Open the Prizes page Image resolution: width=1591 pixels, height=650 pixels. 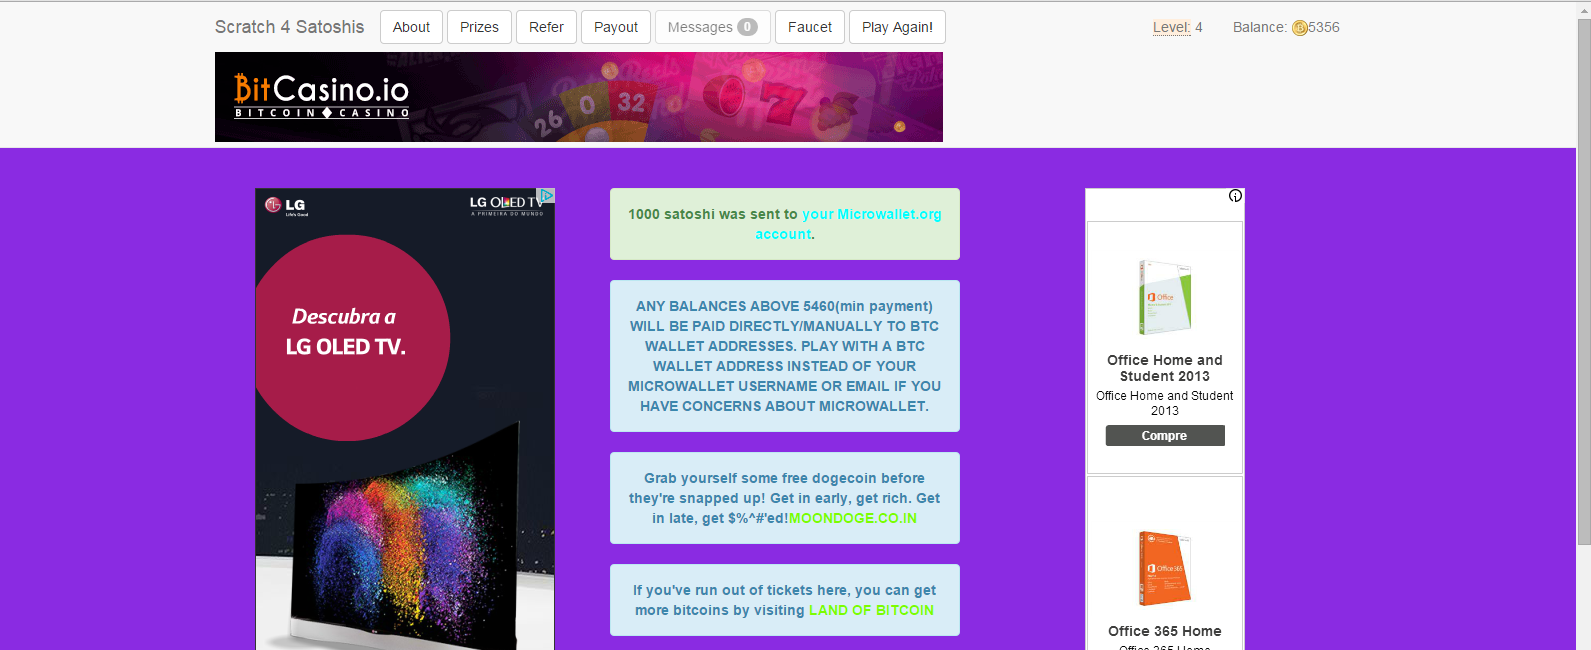pos(479,27)
